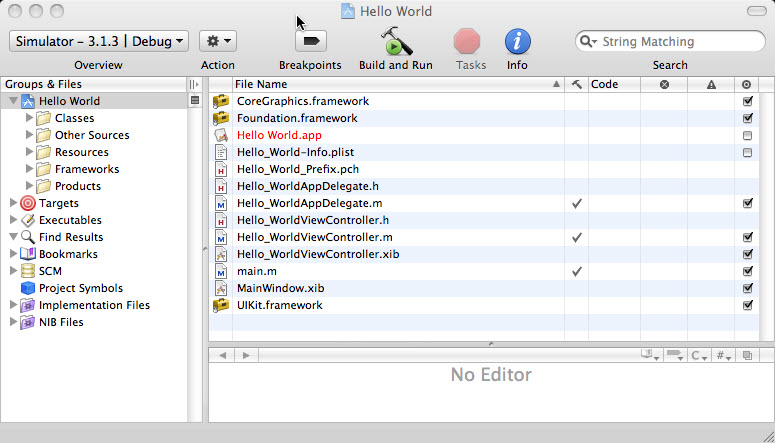The height and width of the screenshot is (443, 775).
Task: Click the editor go-forward arrow
Action: click(246, 355)
